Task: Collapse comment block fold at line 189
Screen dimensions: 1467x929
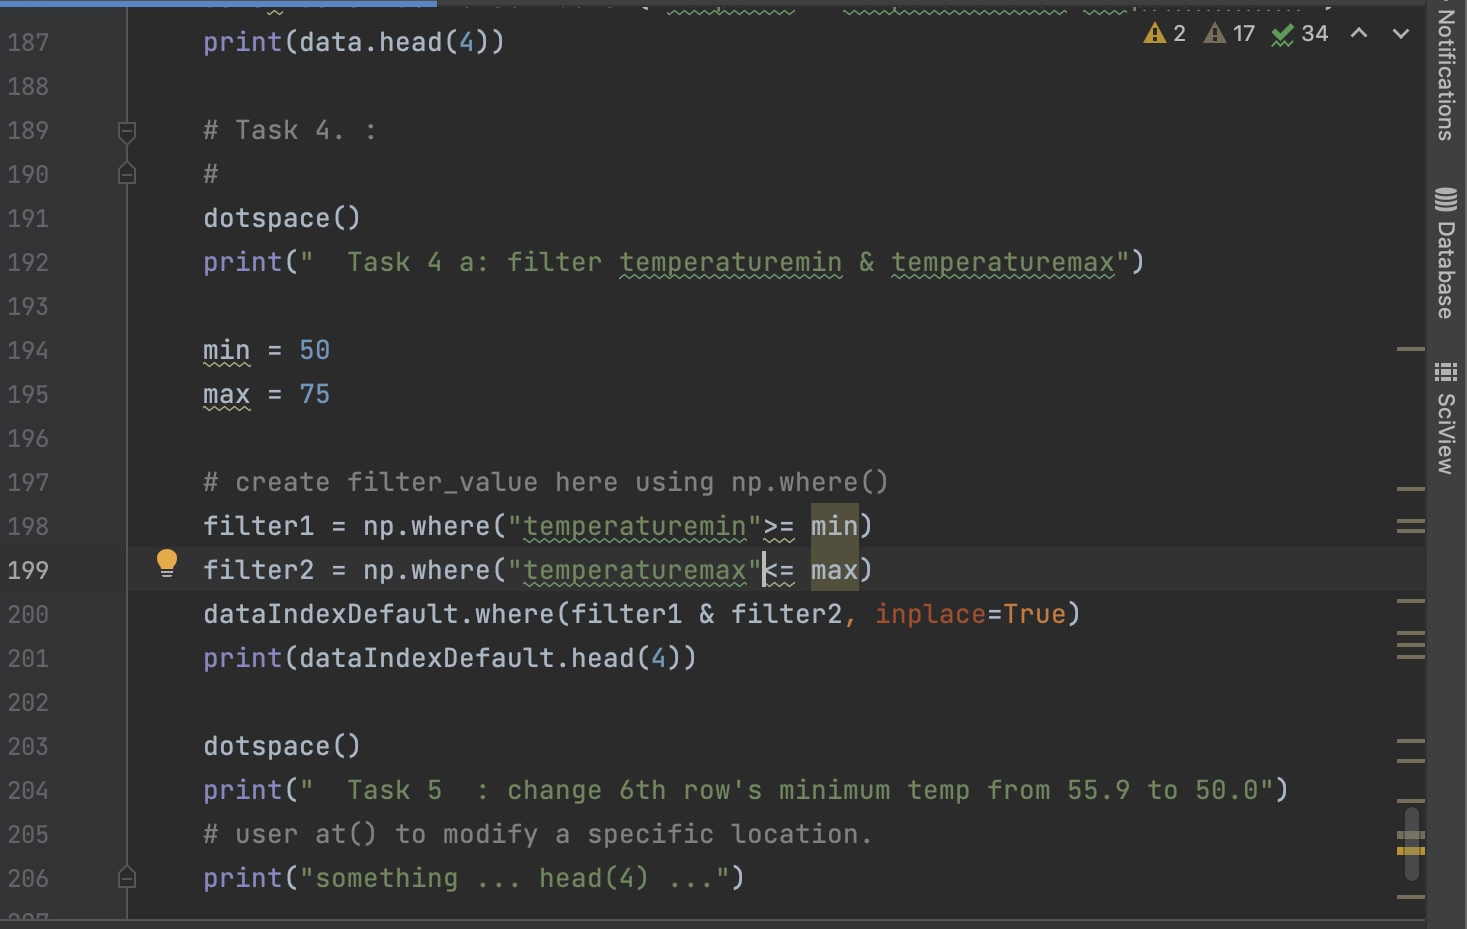Action: pos(127,131)
